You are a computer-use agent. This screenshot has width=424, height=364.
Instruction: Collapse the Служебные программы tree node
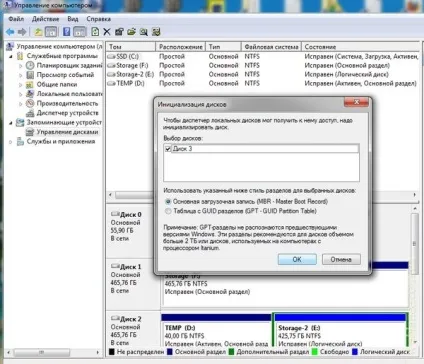(x=11, y=56)
